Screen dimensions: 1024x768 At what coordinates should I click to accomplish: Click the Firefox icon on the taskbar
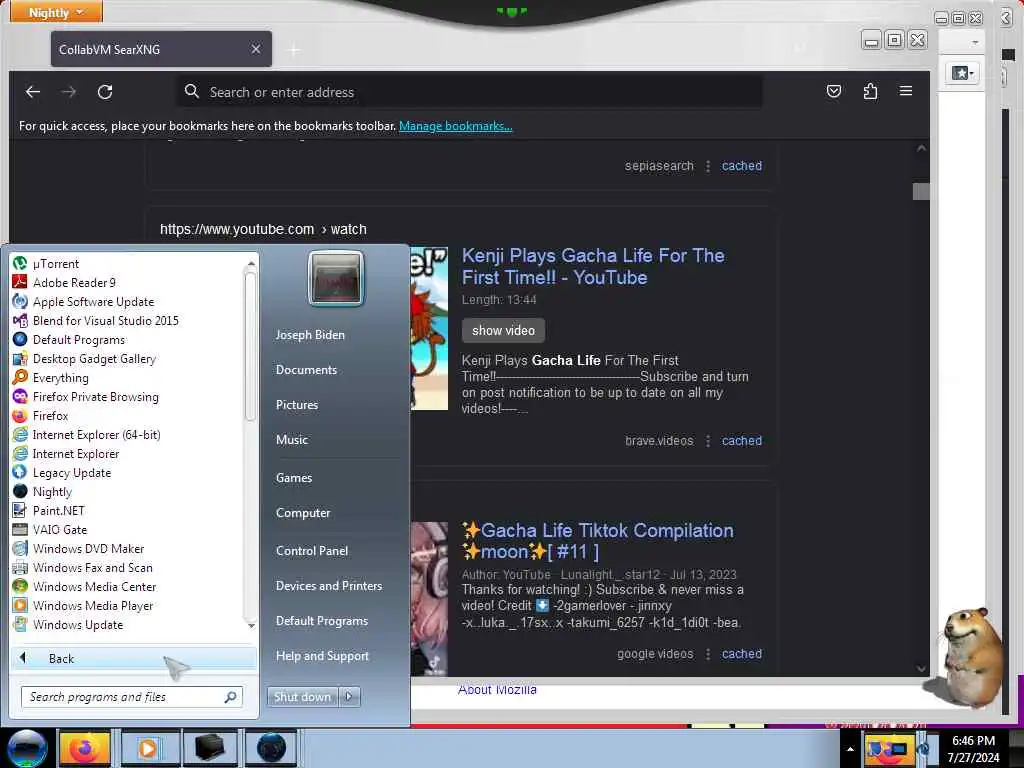(x=84, y=748)
